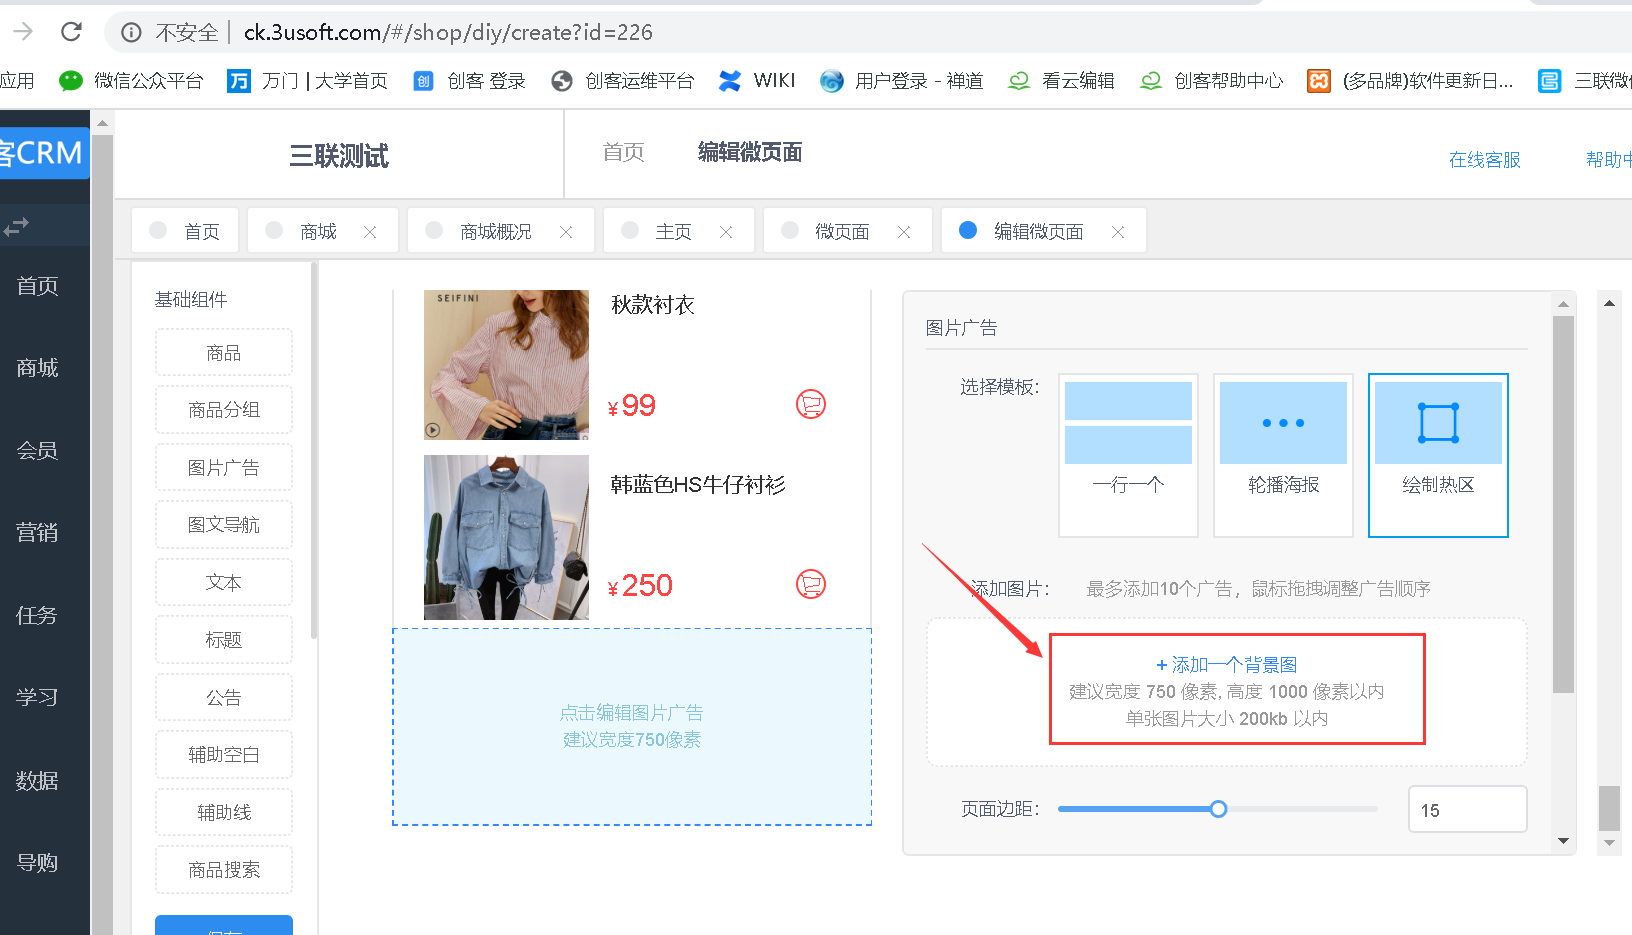Click the cart icon for 韩蓝色HS牛仔衬衫
Viewport: 1632px width, 935px height.
811,584
